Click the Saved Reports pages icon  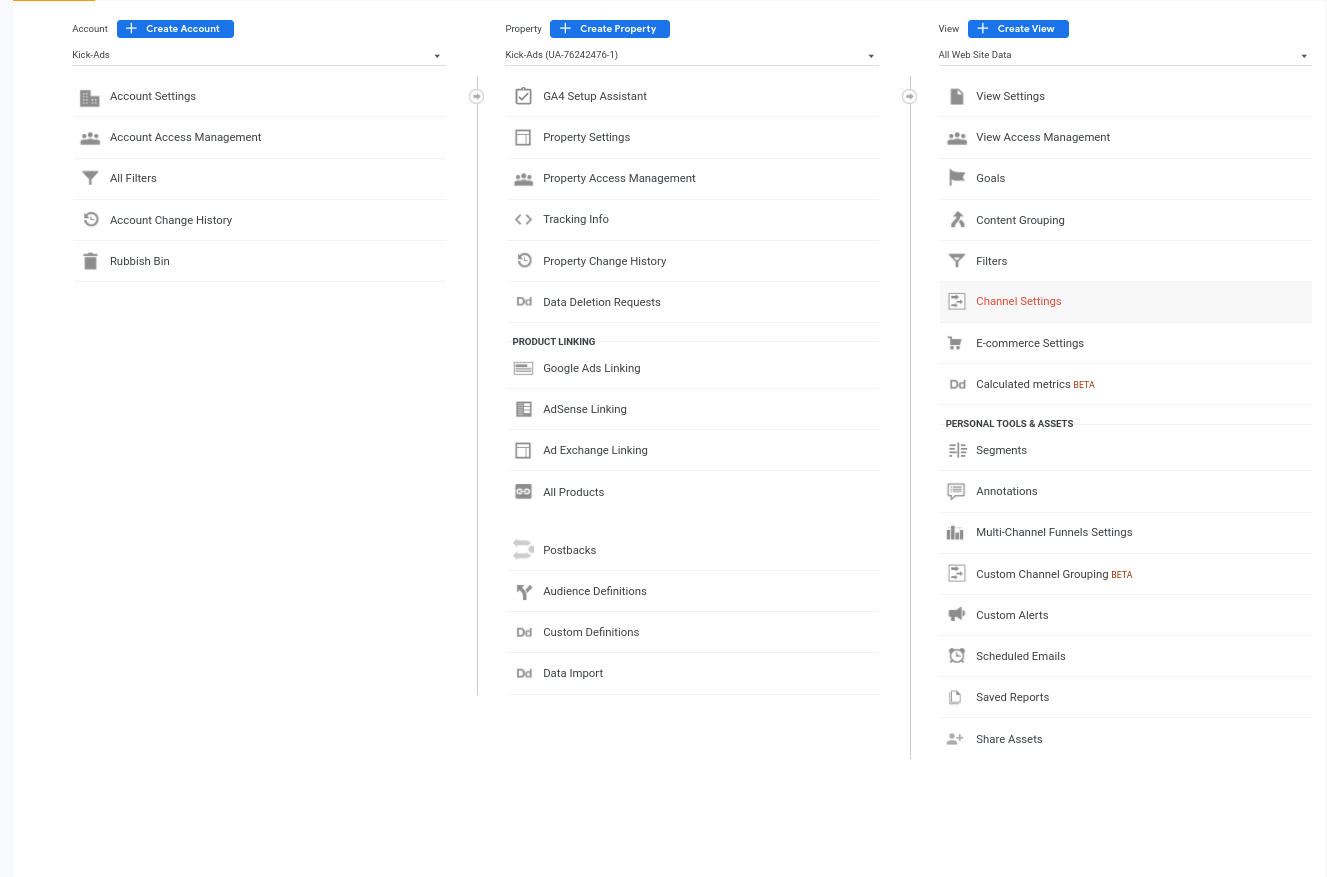click(x=956, y=697)
